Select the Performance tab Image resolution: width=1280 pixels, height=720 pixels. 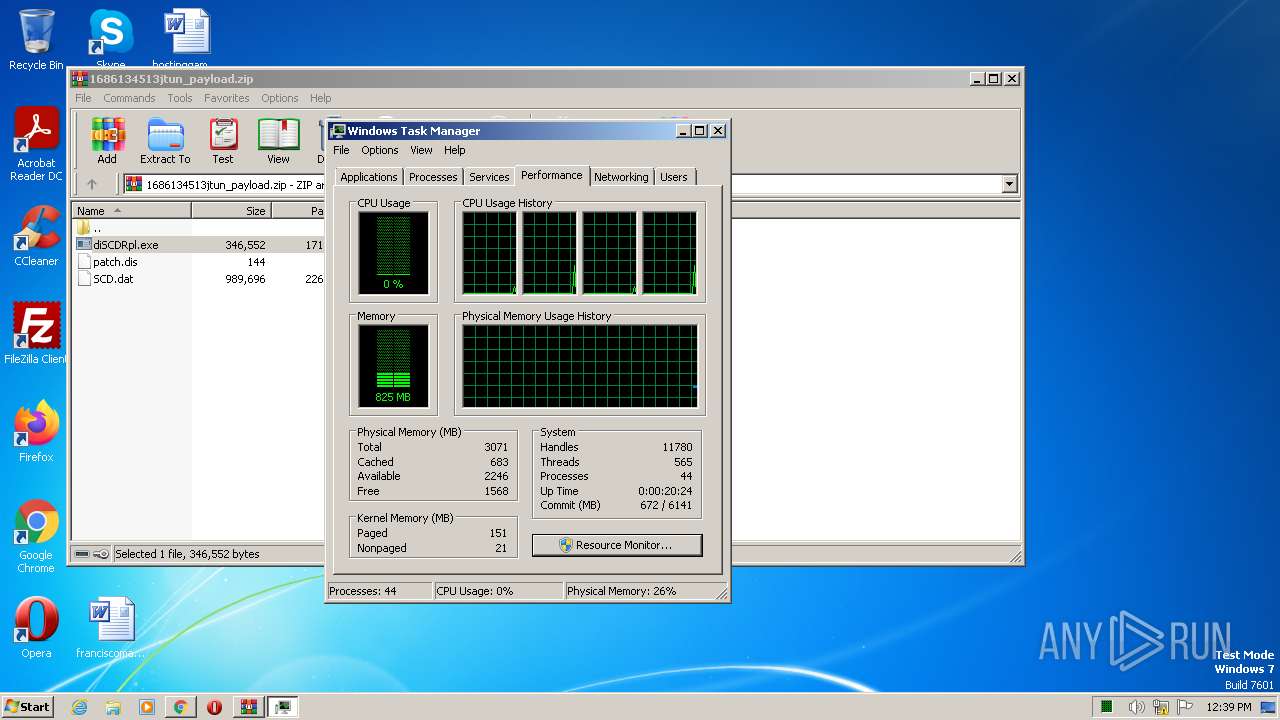(551, 175)
